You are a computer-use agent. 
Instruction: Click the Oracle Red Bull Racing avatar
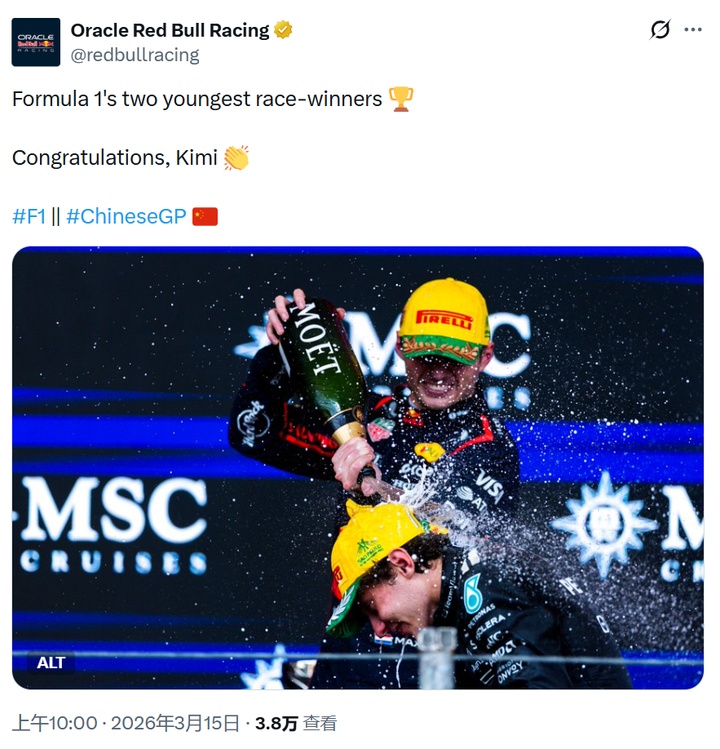click(36, 42)
